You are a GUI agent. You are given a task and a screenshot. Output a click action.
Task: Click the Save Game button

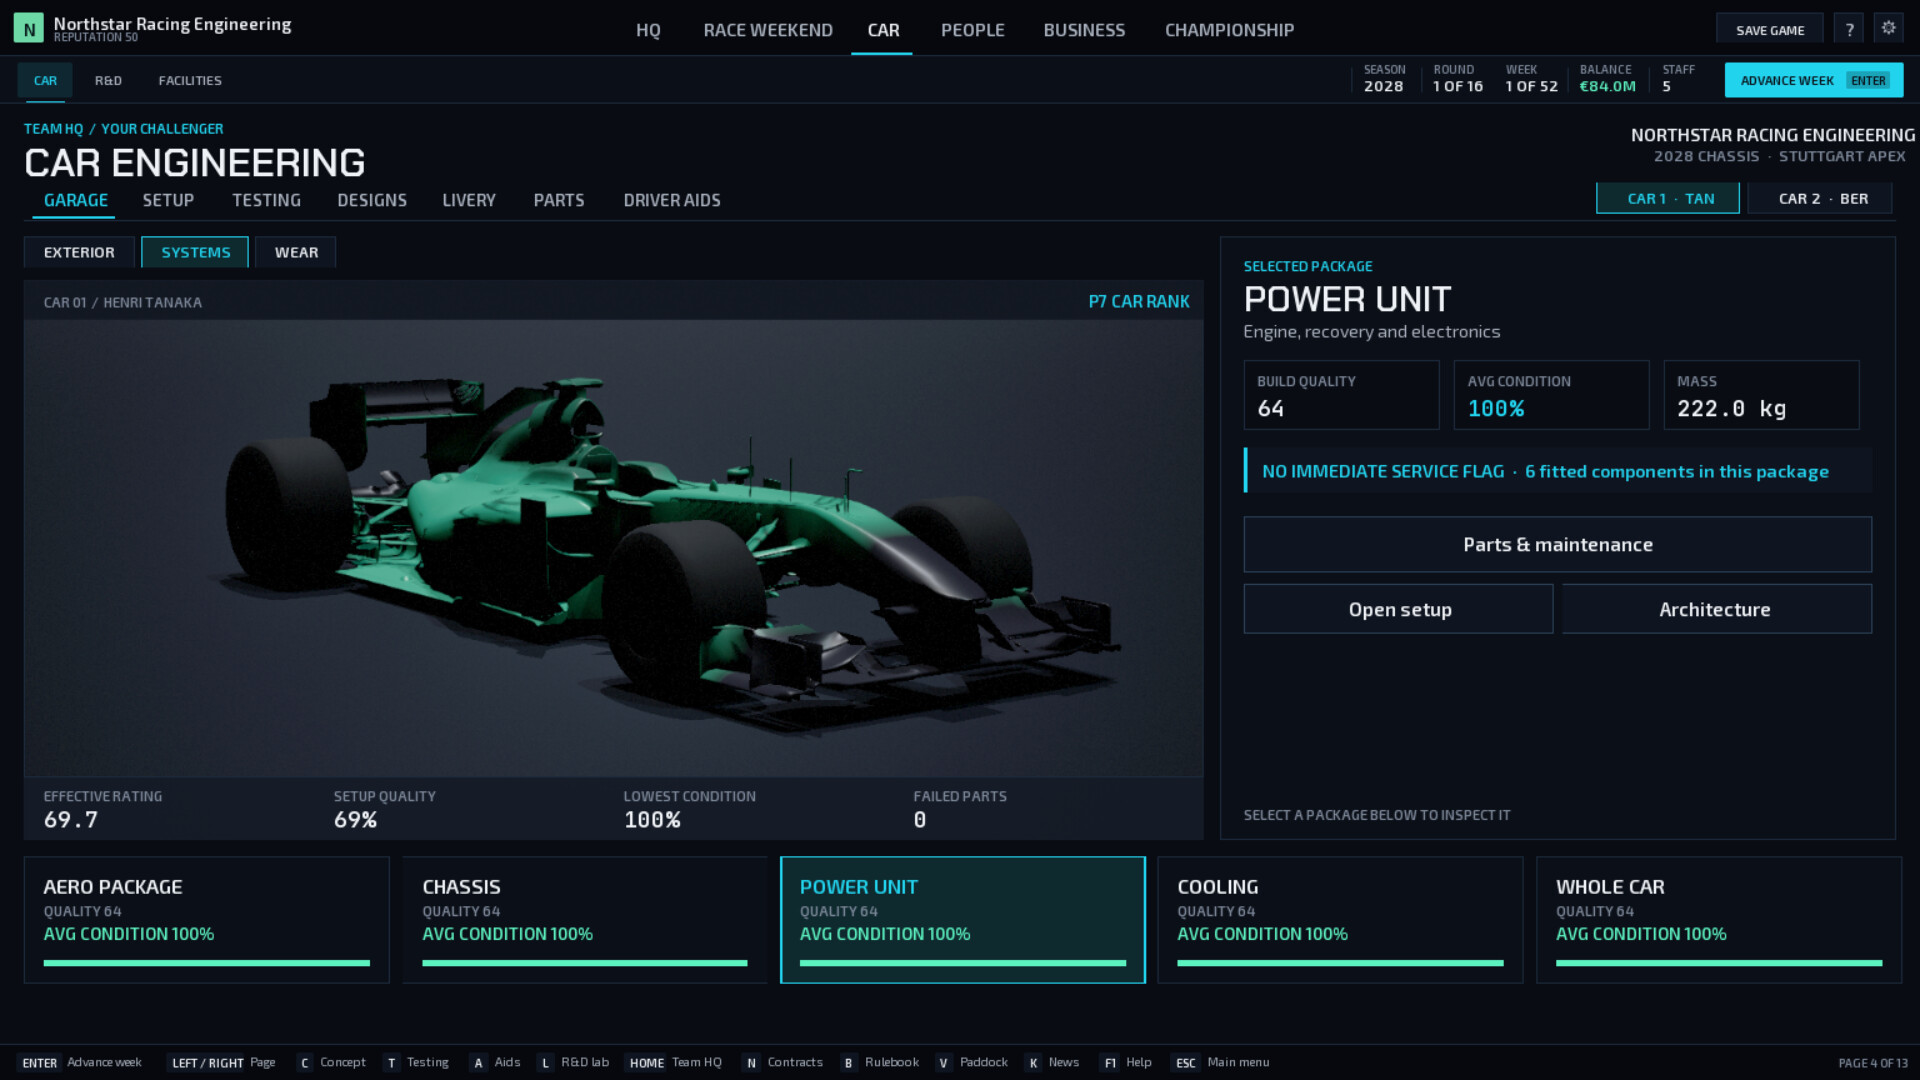(1769, 30)
